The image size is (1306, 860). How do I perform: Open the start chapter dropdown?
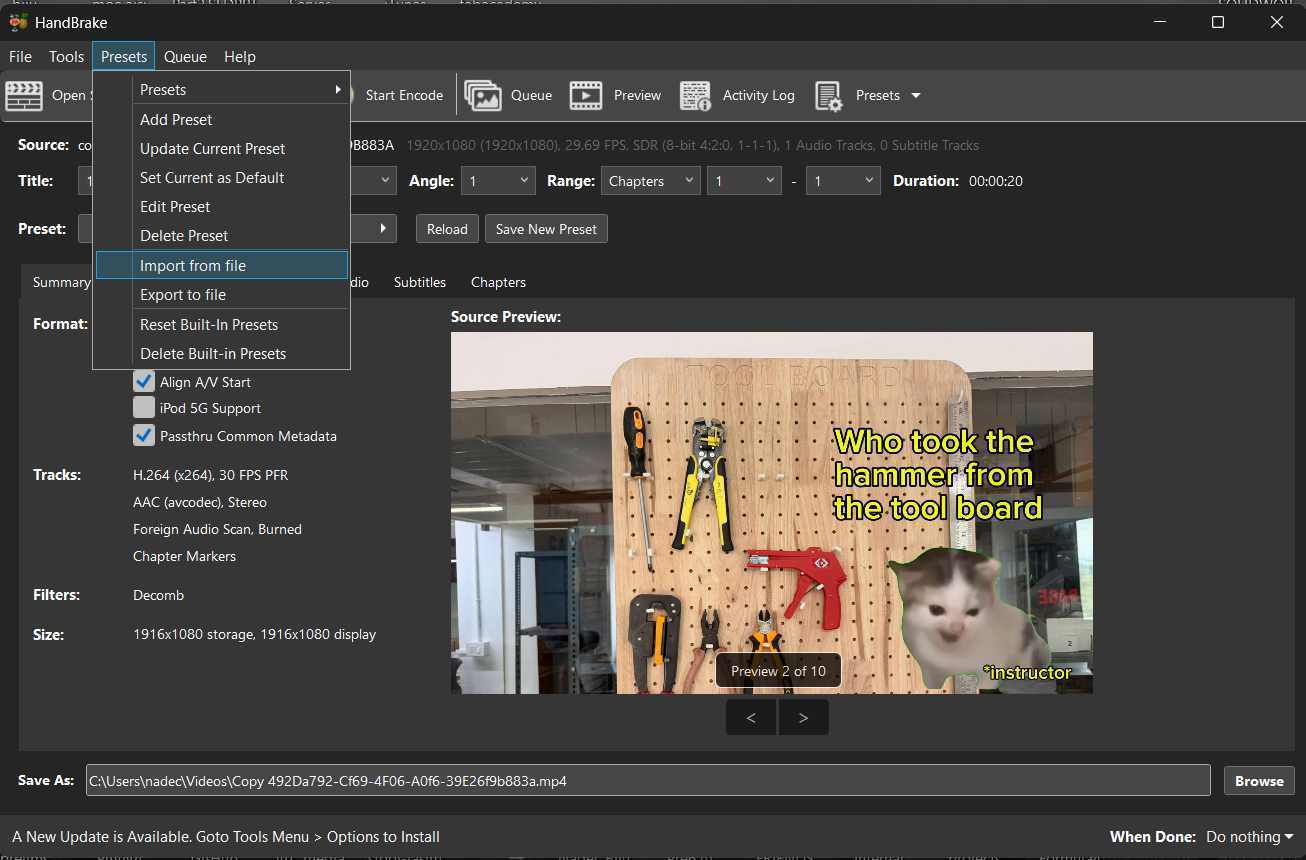(x=743, y=181)
